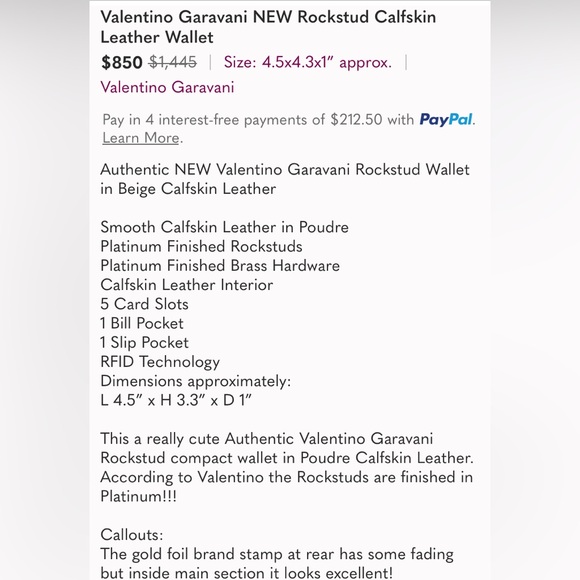
Task: Click the Calfskin Leather Interior line
Action: [187, 285]
